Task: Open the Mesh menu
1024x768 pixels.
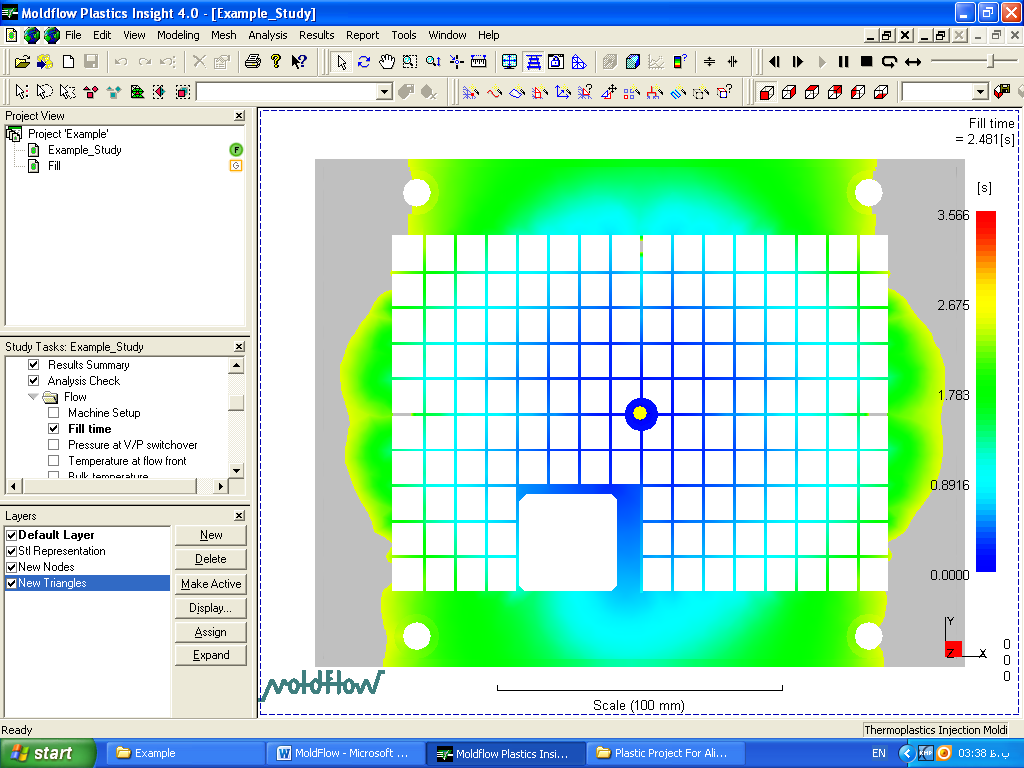Action: click(x=224, y=35)
